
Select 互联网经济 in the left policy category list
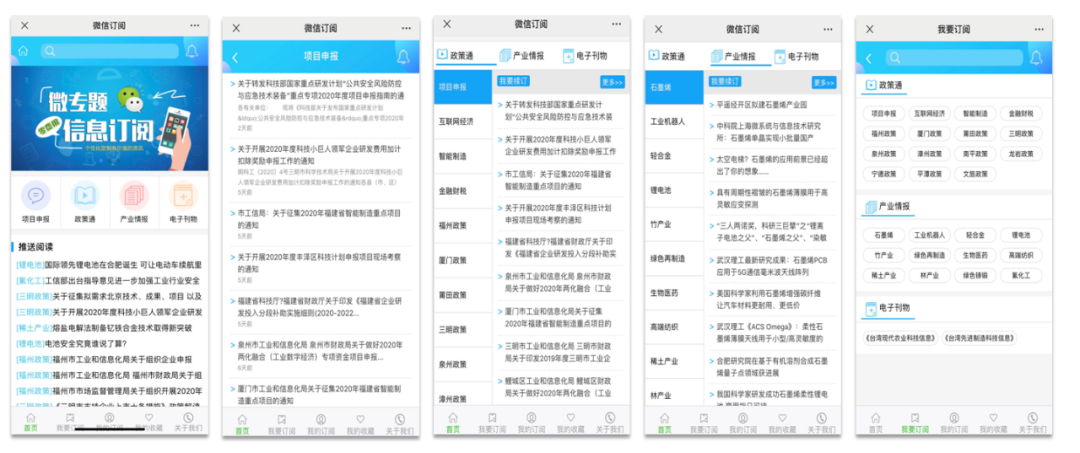[x=463, y=122]
